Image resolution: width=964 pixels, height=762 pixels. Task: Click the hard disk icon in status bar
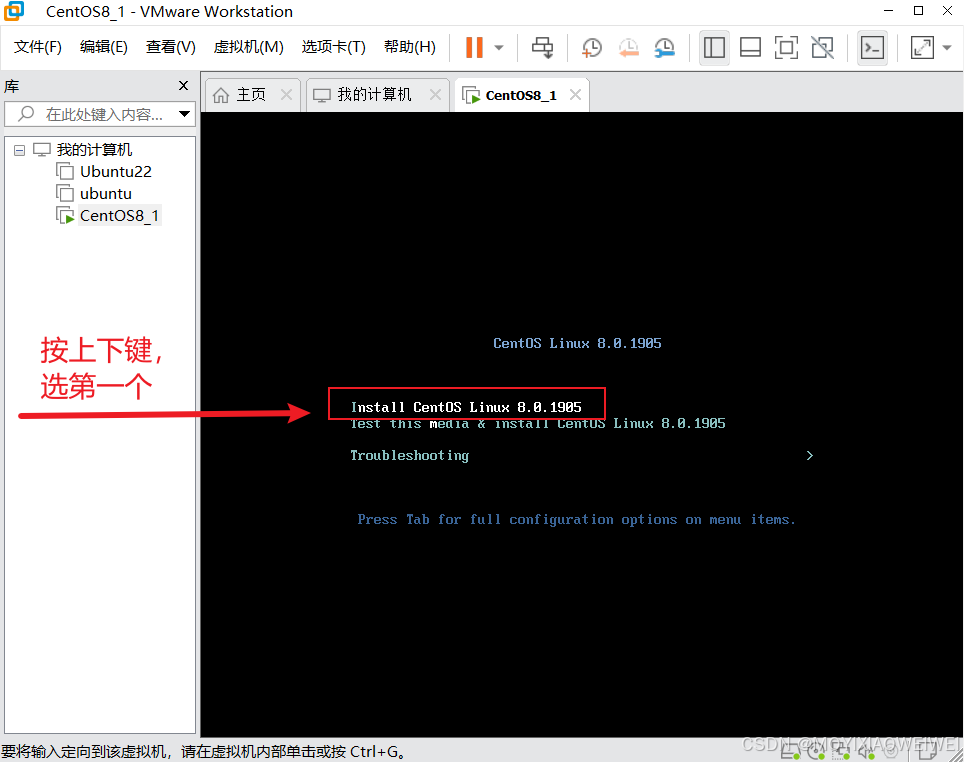click(789, 752)
